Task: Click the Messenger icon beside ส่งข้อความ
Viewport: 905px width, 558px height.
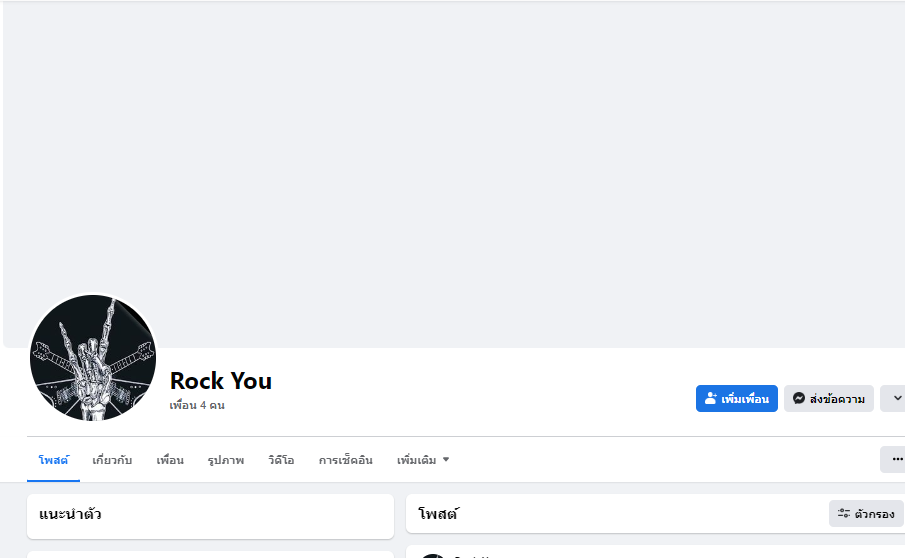Action: tap(799, 399)
